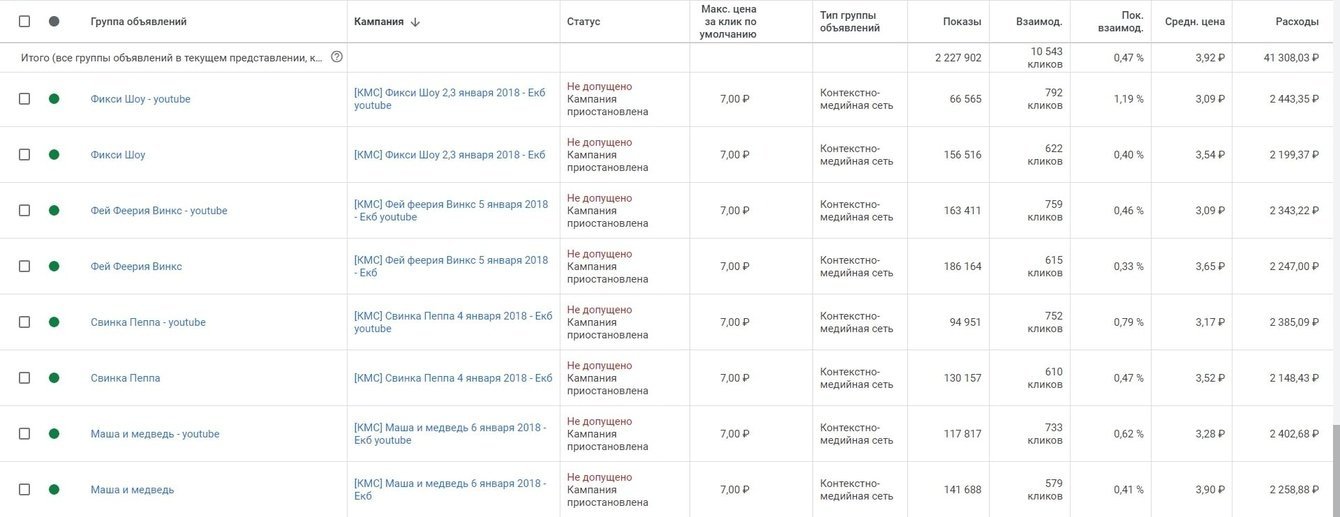Click green status dot for Маша и медведь
Viewport: 1340px width, 517px height.
pos(54,490)
